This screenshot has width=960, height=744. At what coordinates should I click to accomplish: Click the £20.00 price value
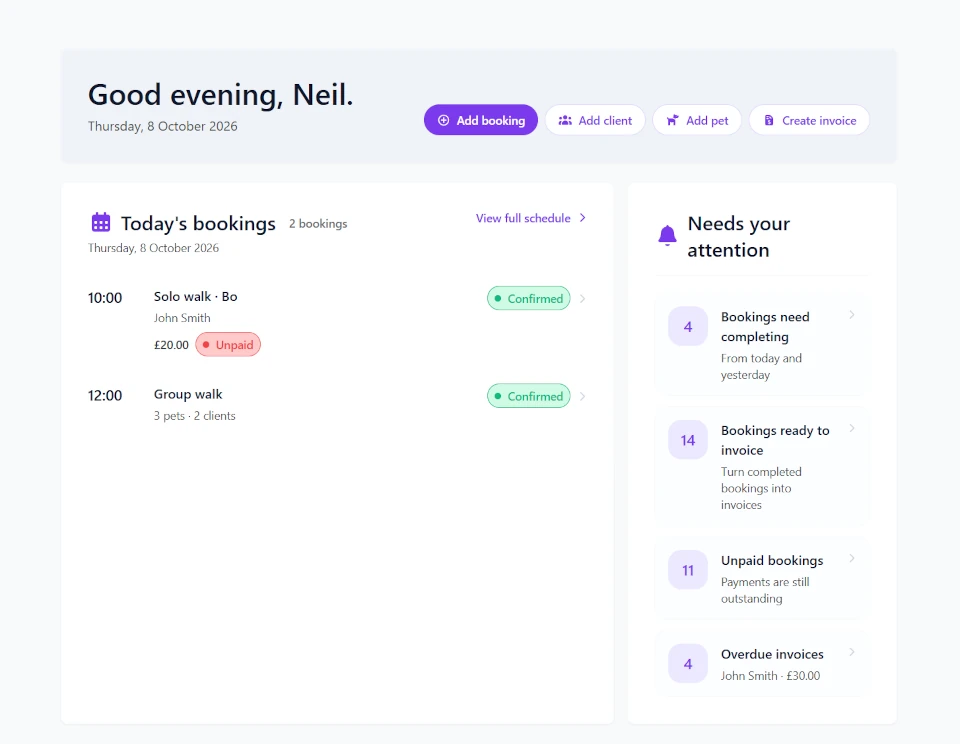pyautogui.click(x=171, y=345)
